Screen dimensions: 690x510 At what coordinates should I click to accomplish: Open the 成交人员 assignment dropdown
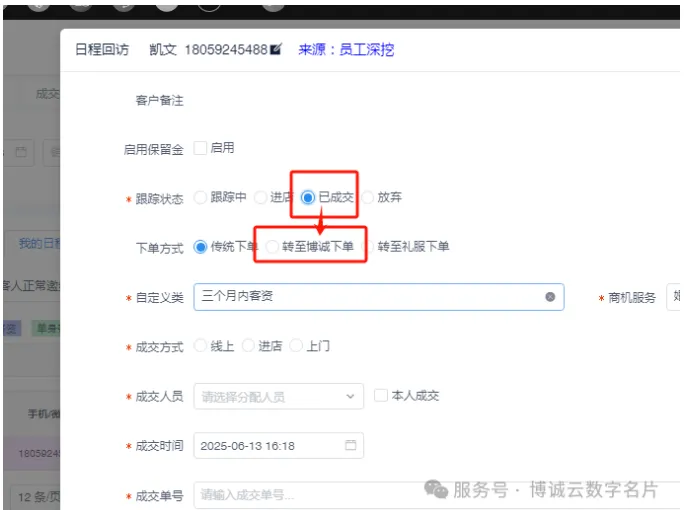(278, 396)
